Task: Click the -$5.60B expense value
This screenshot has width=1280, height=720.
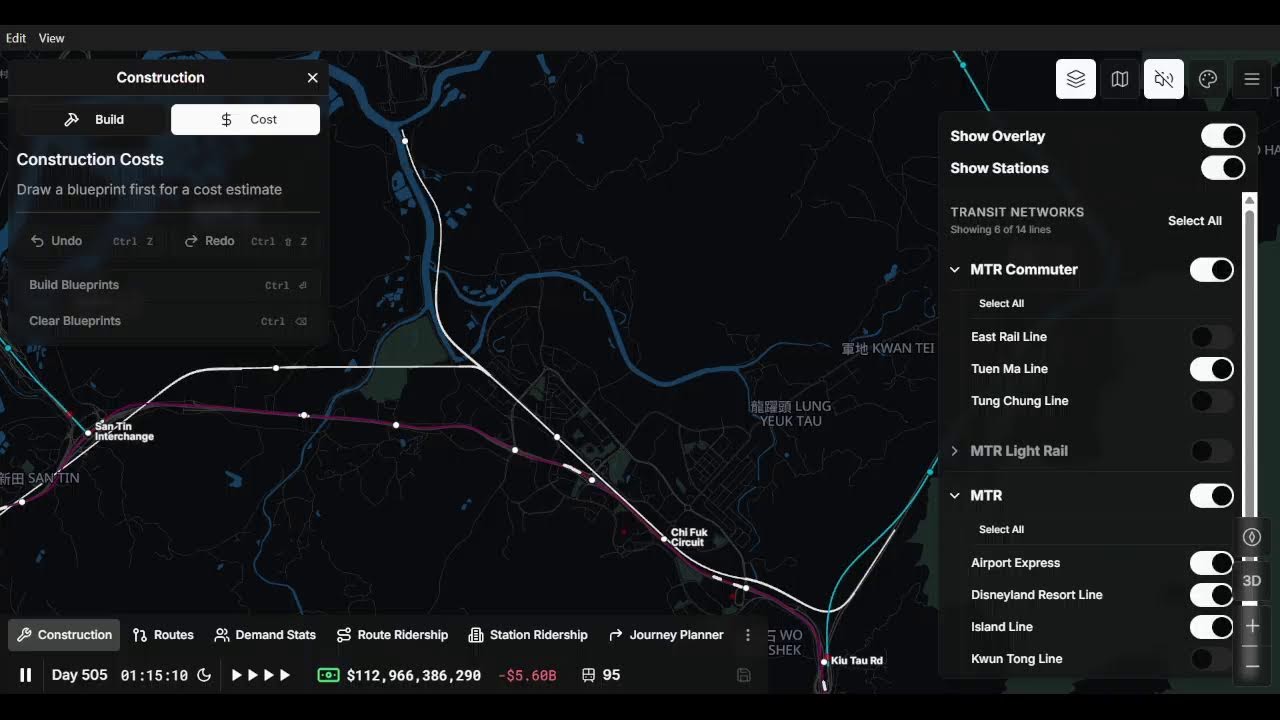Action: (x=527, y=675)
